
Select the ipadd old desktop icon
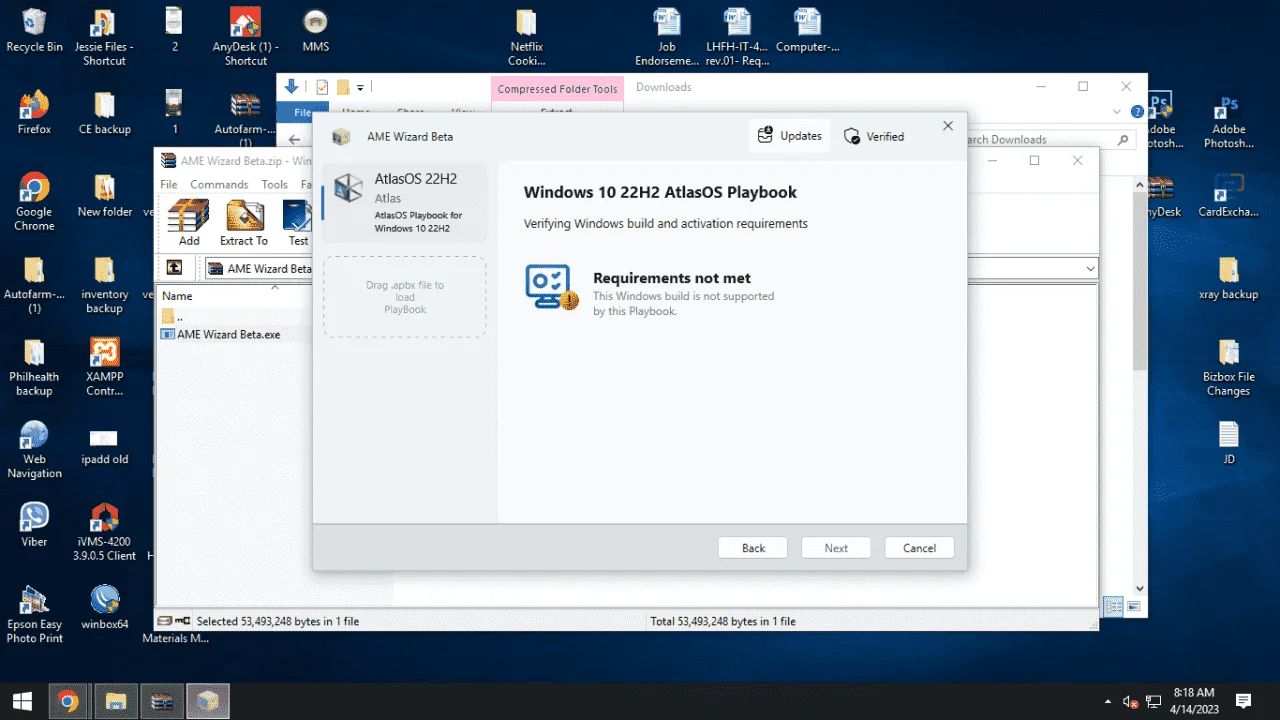tap(104, 445)
